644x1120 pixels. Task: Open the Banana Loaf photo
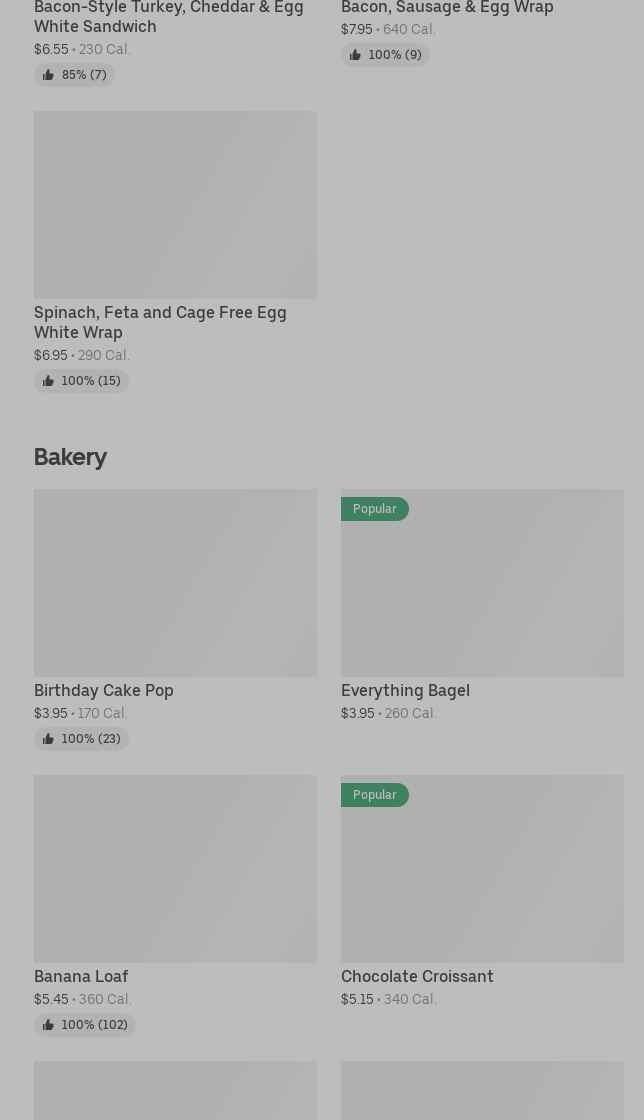tap(176, 869)
